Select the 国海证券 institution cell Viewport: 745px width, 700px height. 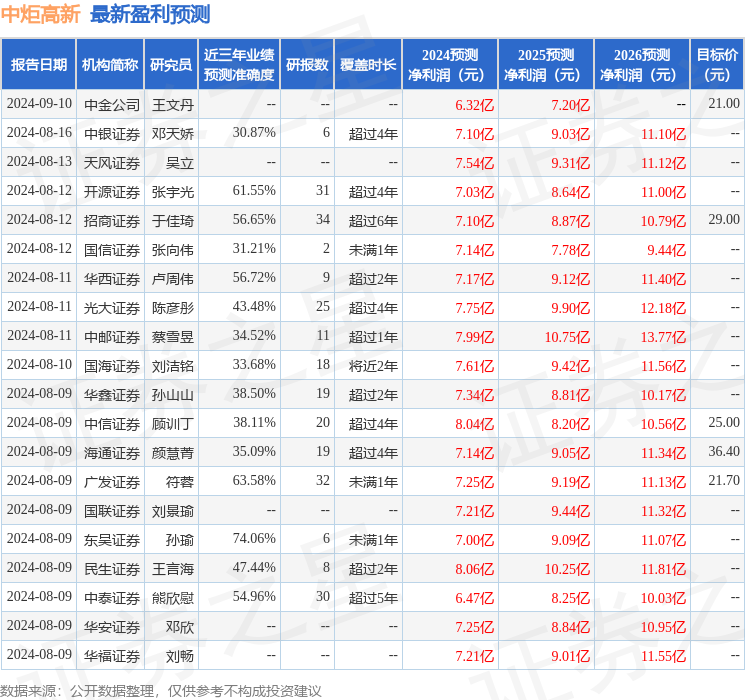(112, 366)
